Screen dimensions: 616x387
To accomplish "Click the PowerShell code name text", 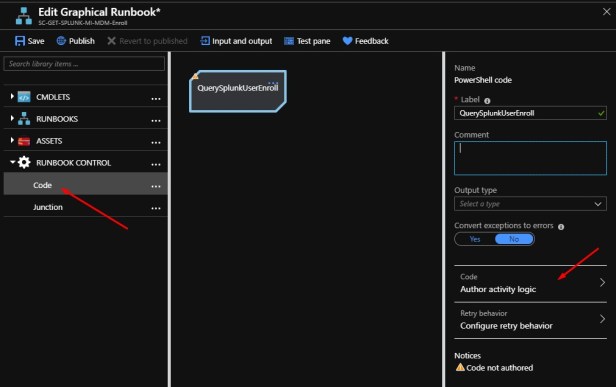I will (483, 80).
